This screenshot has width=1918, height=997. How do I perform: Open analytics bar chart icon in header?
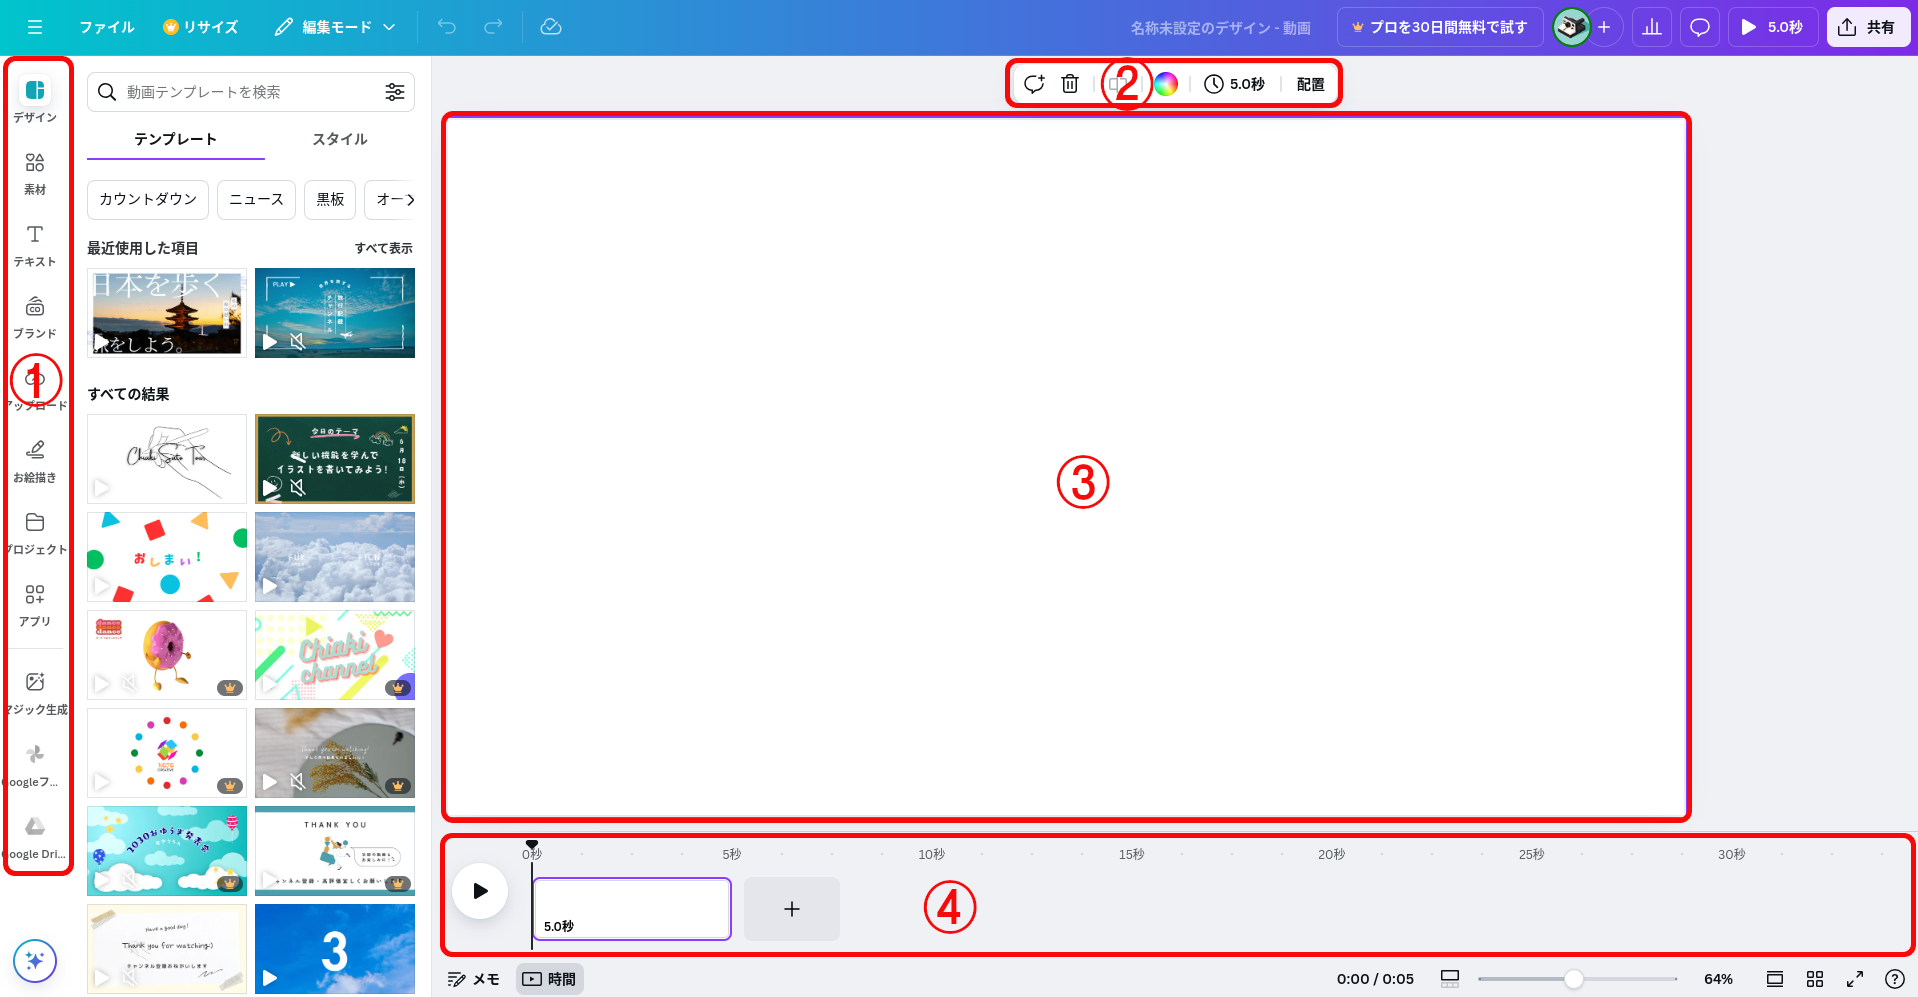1652,28
